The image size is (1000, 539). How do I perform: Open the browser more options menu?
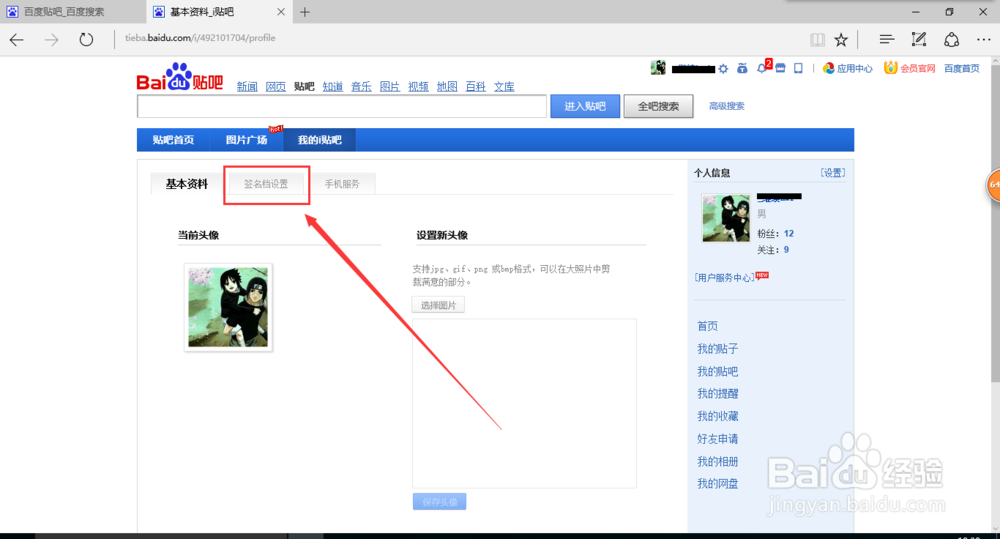coord(983,40)
